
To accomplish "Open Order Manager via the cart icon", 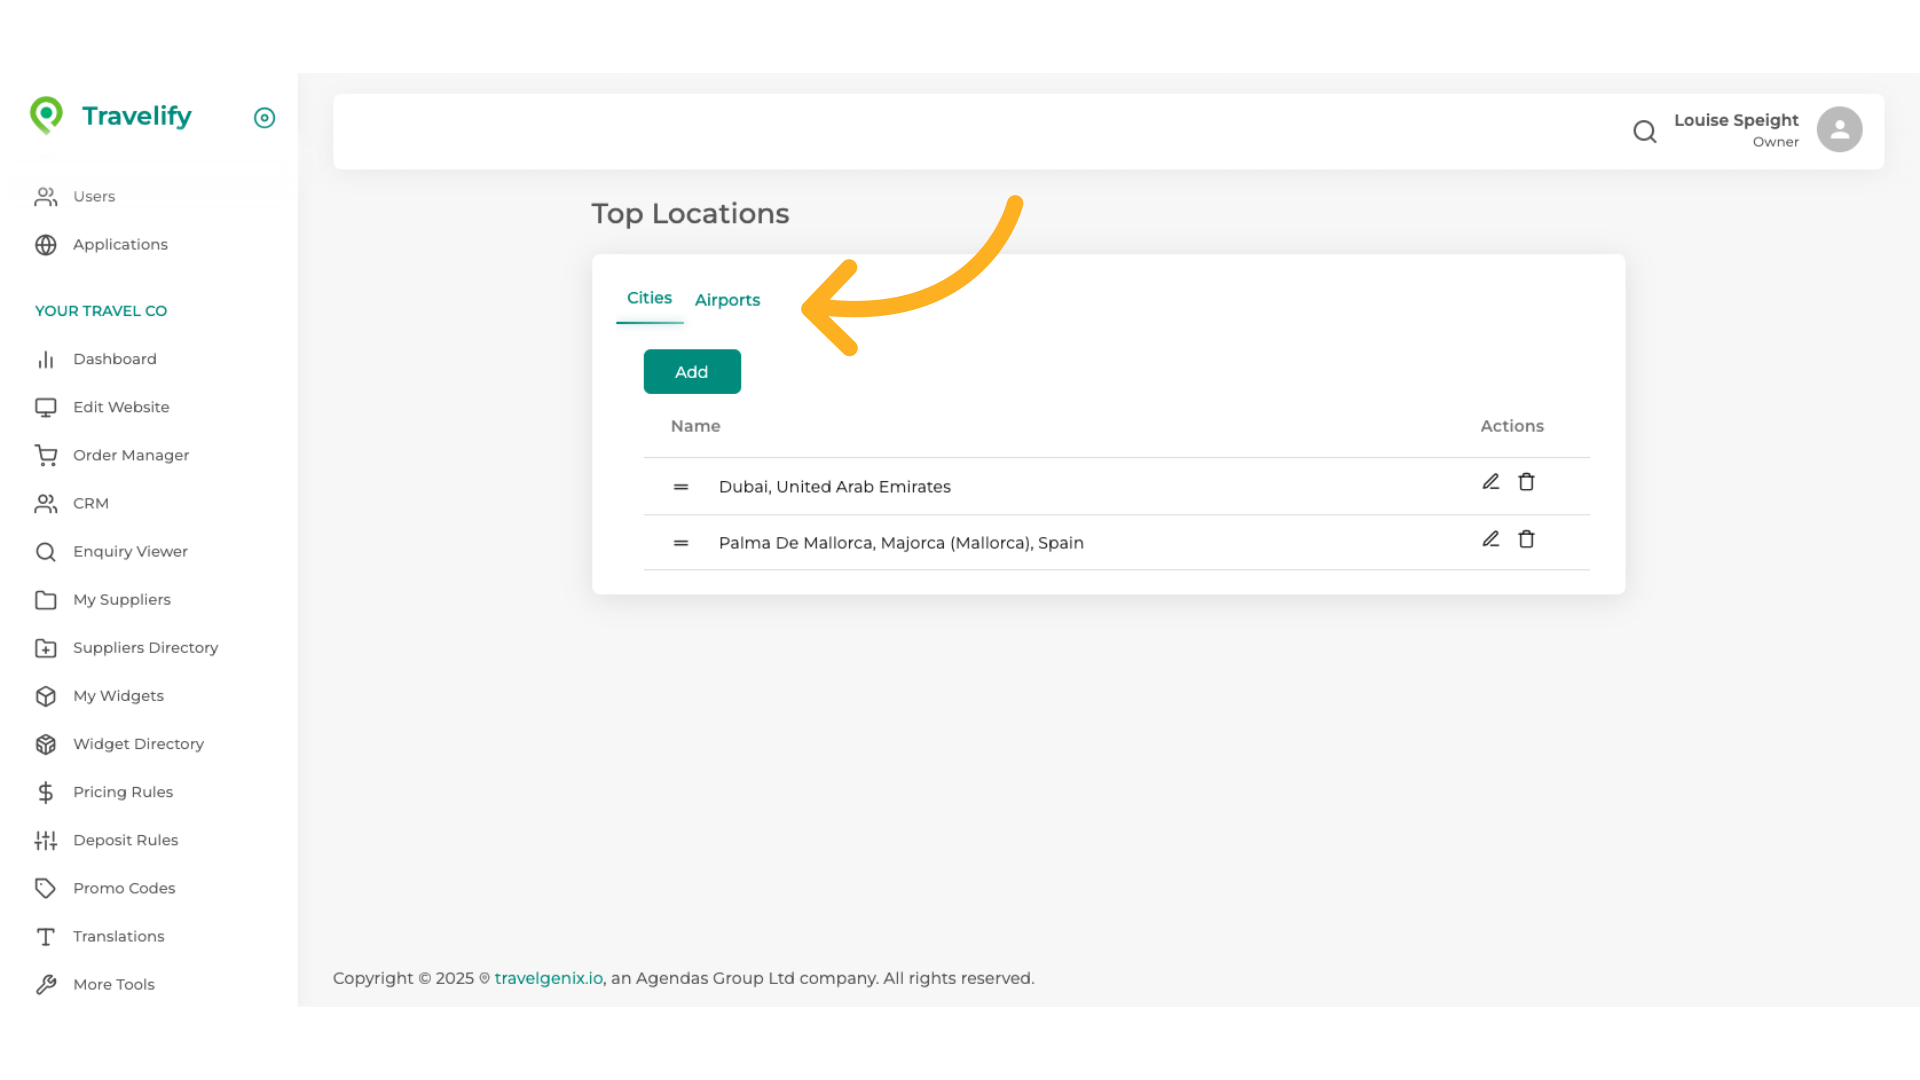I will (x=46, y=455).
